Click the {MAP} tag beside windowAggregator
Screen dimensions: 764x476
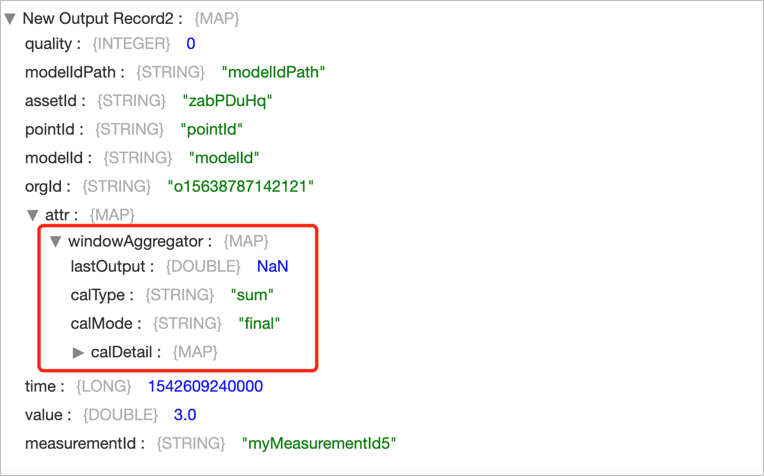point(246,241)
